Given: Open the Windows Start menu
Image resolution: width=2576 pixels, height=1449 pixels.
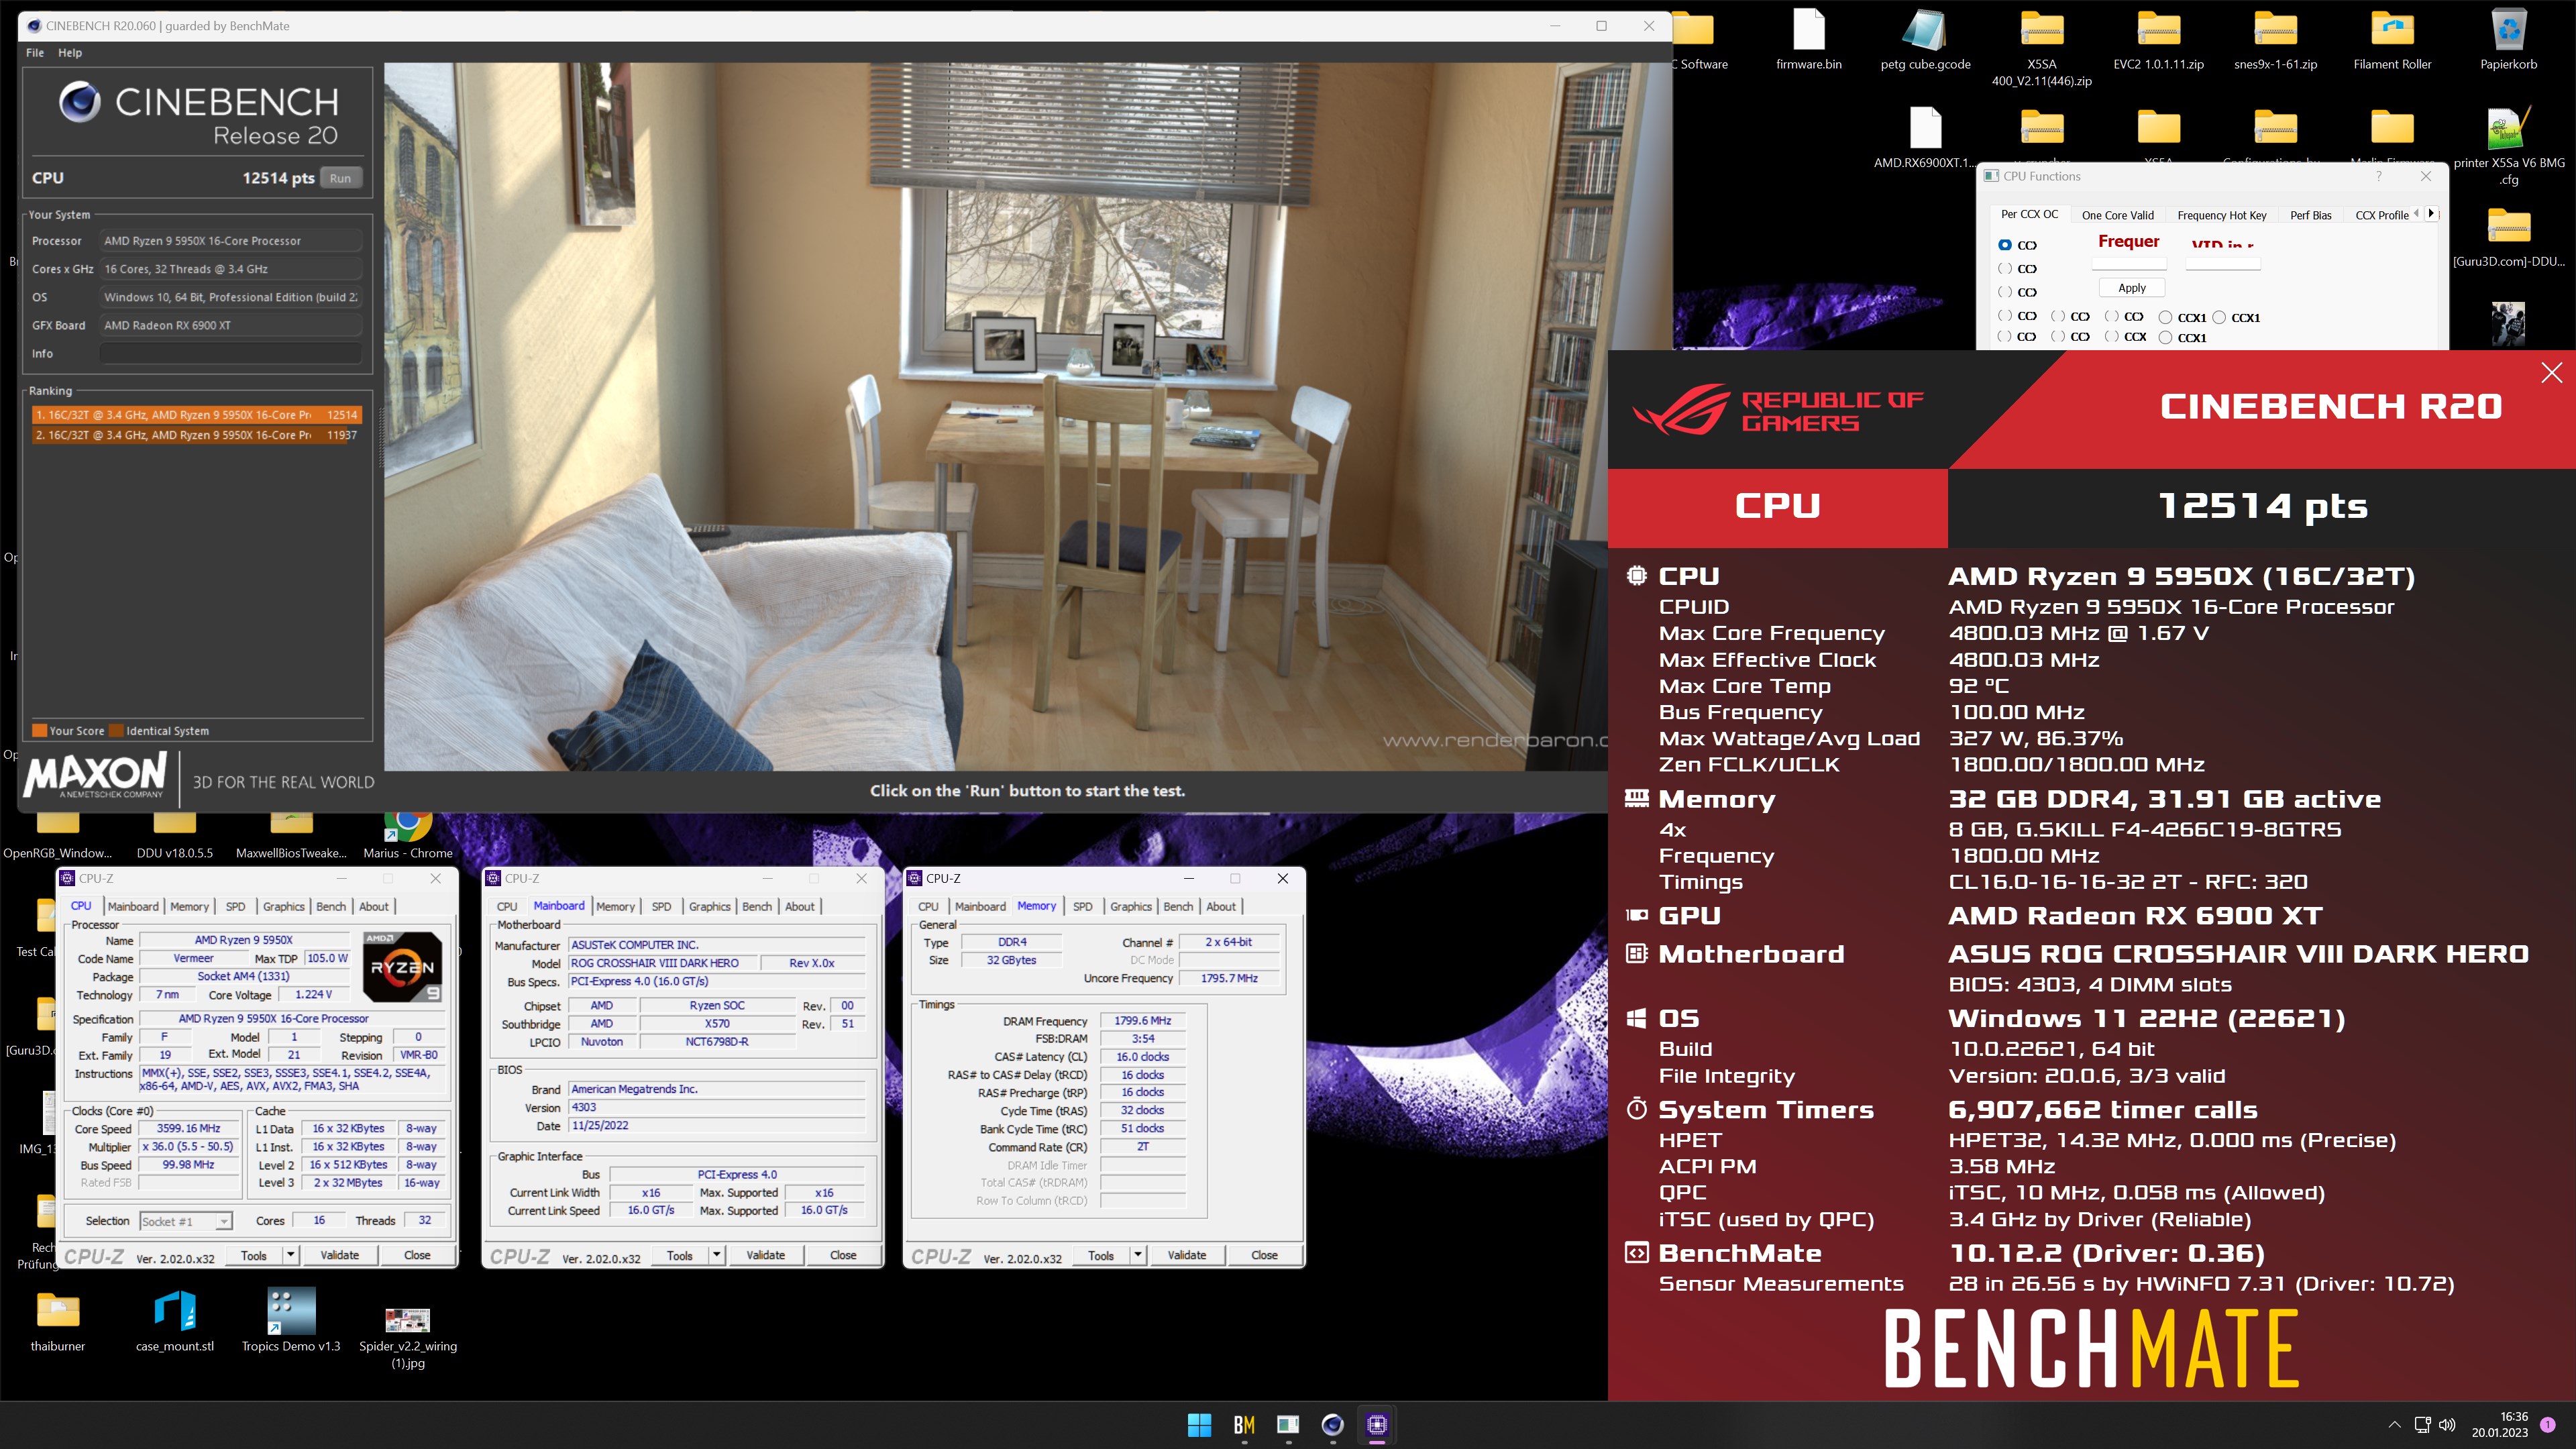Looking at the screenshot, I should [x=1199, y=1425].
